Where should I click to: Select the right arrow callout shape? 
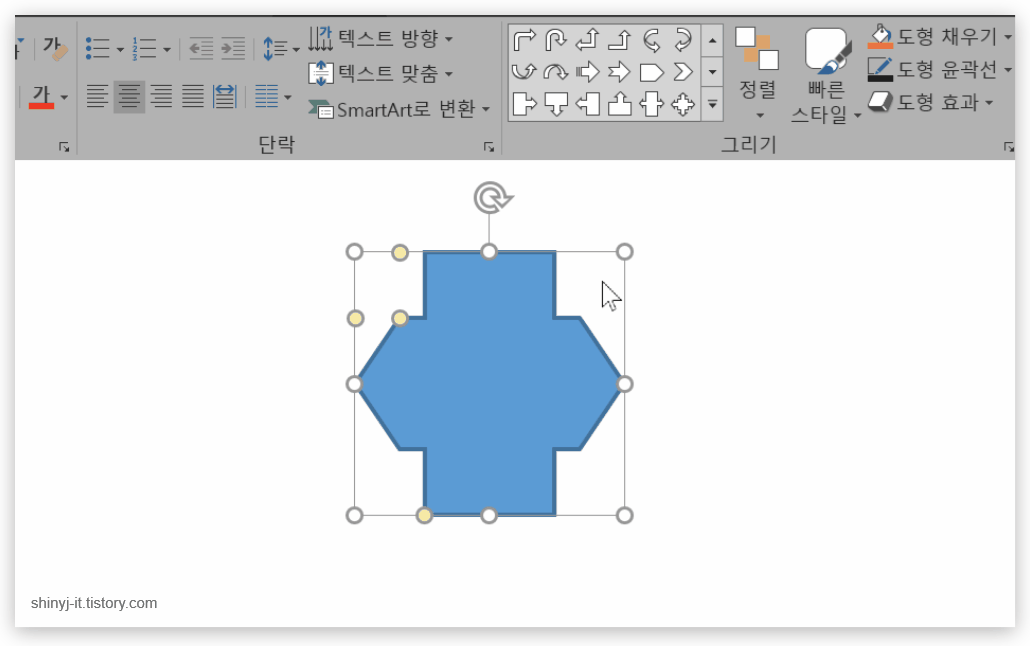click(x=524, y=104)
